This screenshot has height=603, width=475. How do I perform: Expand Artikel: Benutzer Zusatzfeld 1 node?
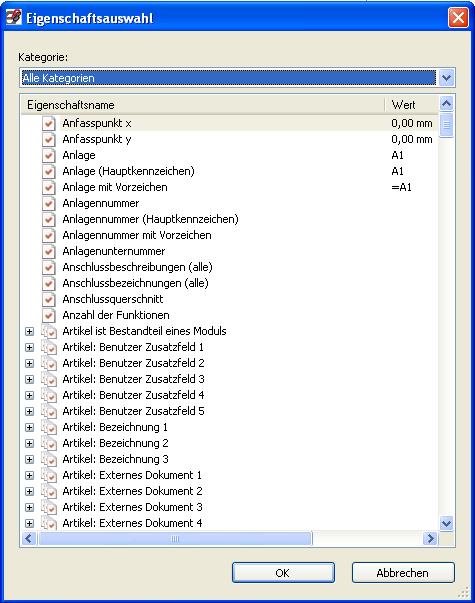(30, 348)
